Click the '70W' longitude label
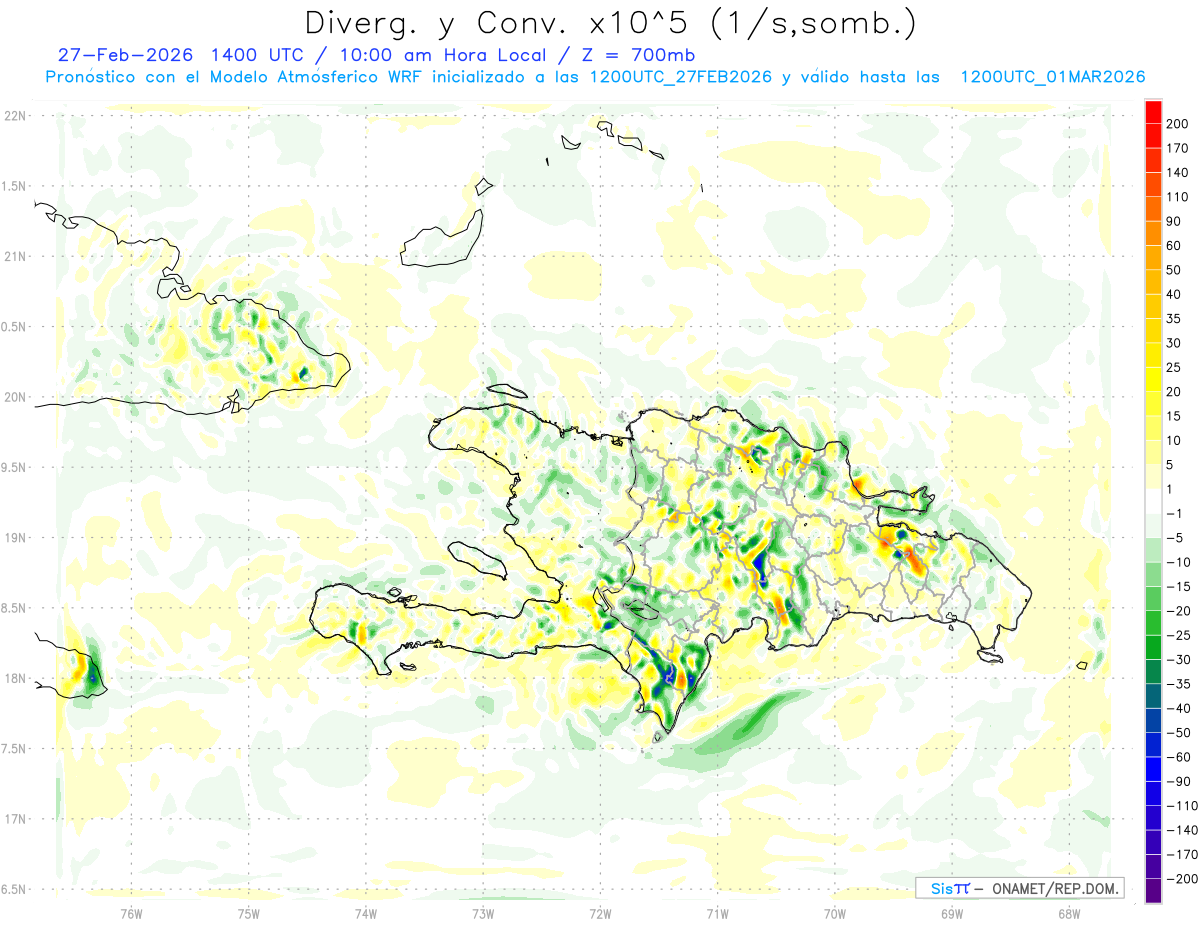The image size is (1200, 927). (x=834, y=913)
